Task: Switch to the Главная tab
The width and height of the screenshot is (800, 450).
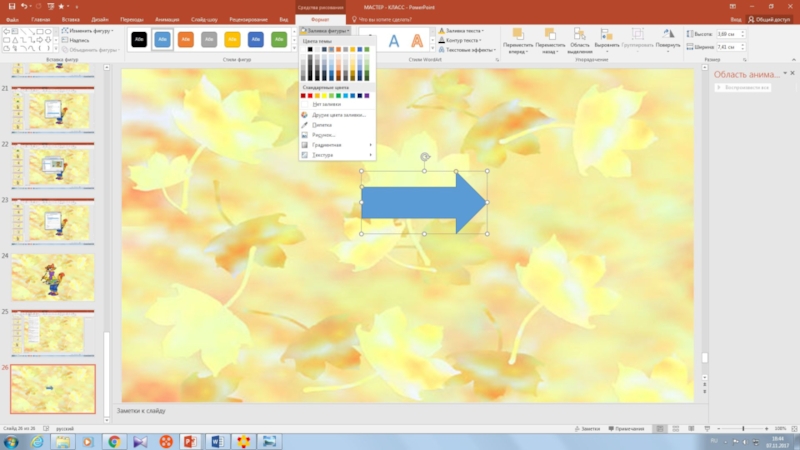Action: pyautogui.click(x=40, y=19)
